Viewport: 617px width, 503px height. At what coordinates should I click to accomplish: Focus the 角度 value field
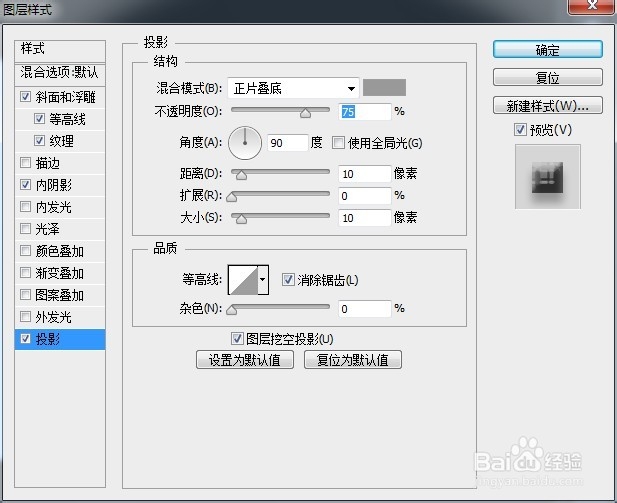(288, 142)
